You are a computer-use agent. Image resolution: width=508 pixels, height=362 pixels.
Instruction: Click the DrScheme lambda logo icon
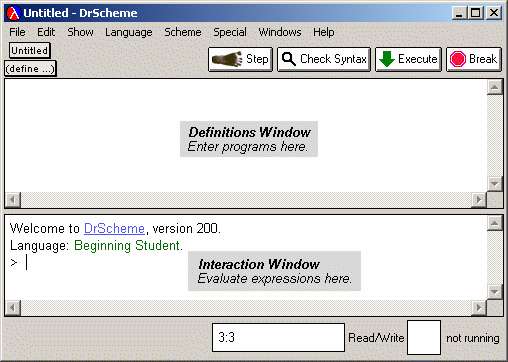pos(14,13)
